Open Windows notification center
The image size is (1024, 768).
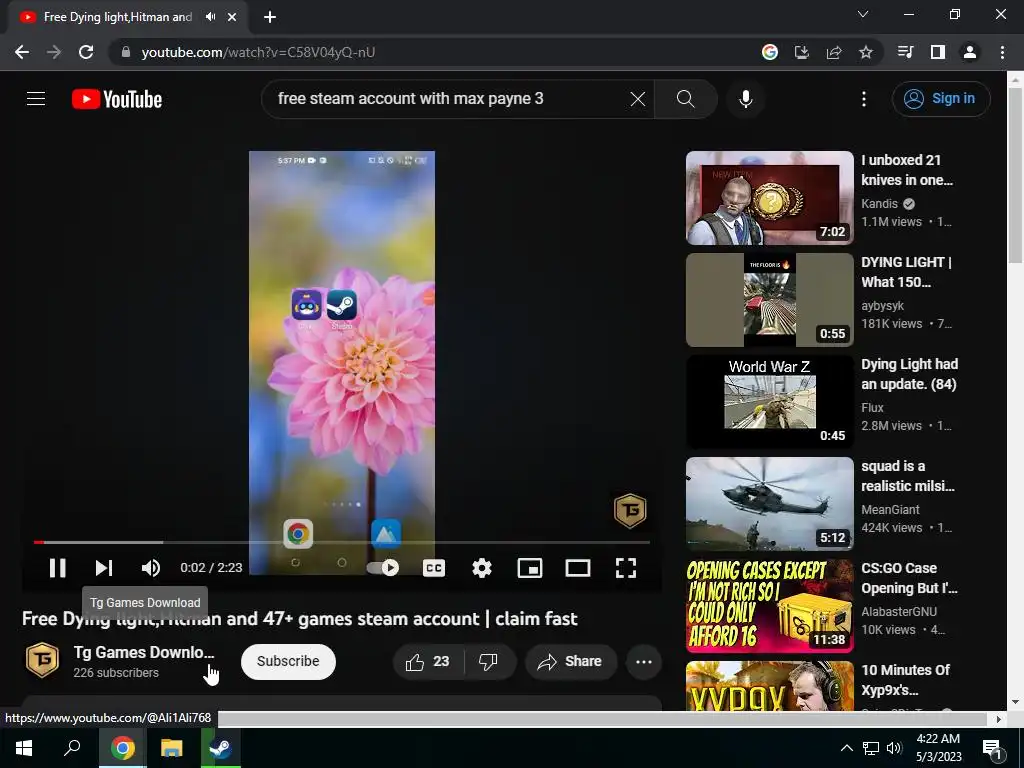pyautogui.click(x=992, y=748)
